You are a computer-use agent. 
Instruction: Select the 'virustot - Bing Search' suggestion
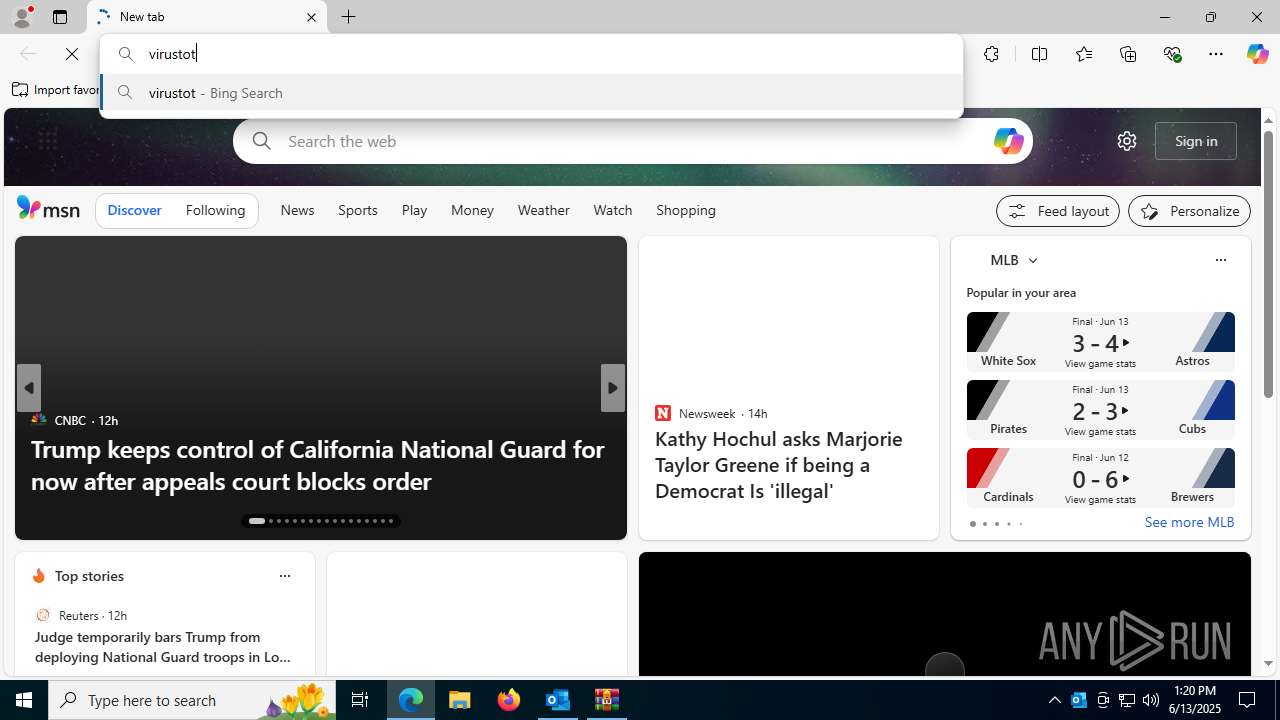tap(531, 93)
